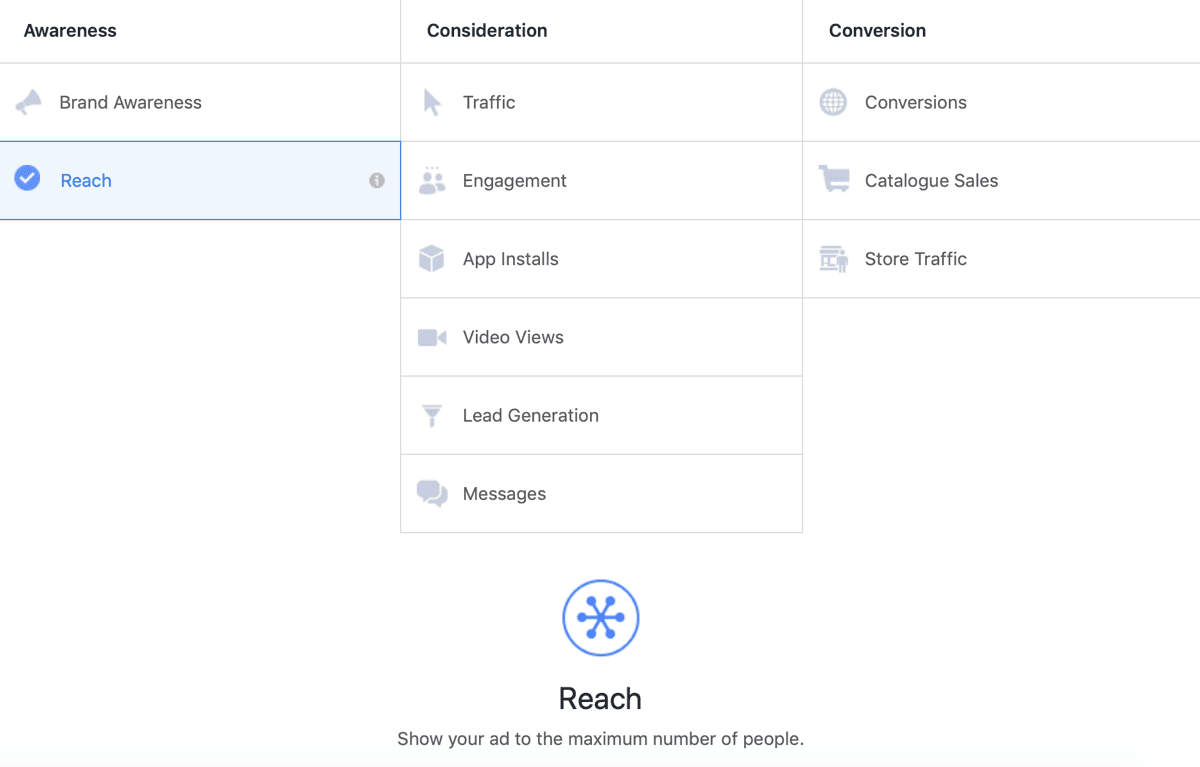The width and height of the screenshot is (1200, 767).
Task: Click the info icon beside Reach
Action: [x=377, y=181]
